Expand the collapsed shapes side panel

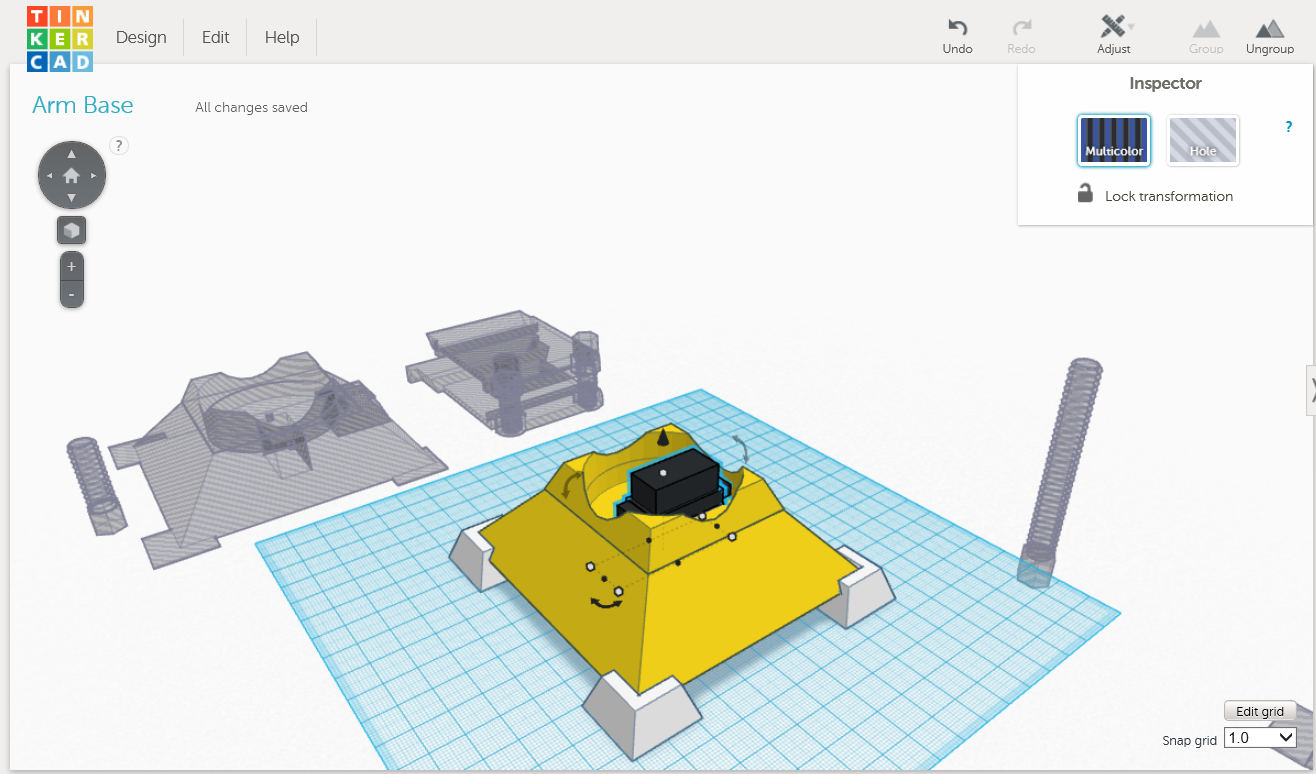(x=1312, y=390)
